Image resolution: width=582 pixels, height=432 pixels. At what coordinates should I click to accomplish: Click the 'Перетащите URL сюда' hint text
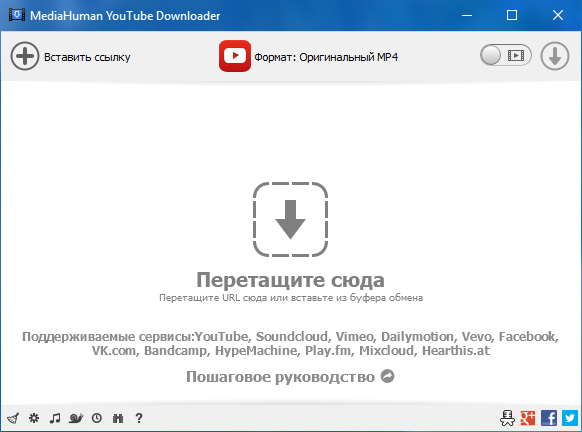[291, 298]
